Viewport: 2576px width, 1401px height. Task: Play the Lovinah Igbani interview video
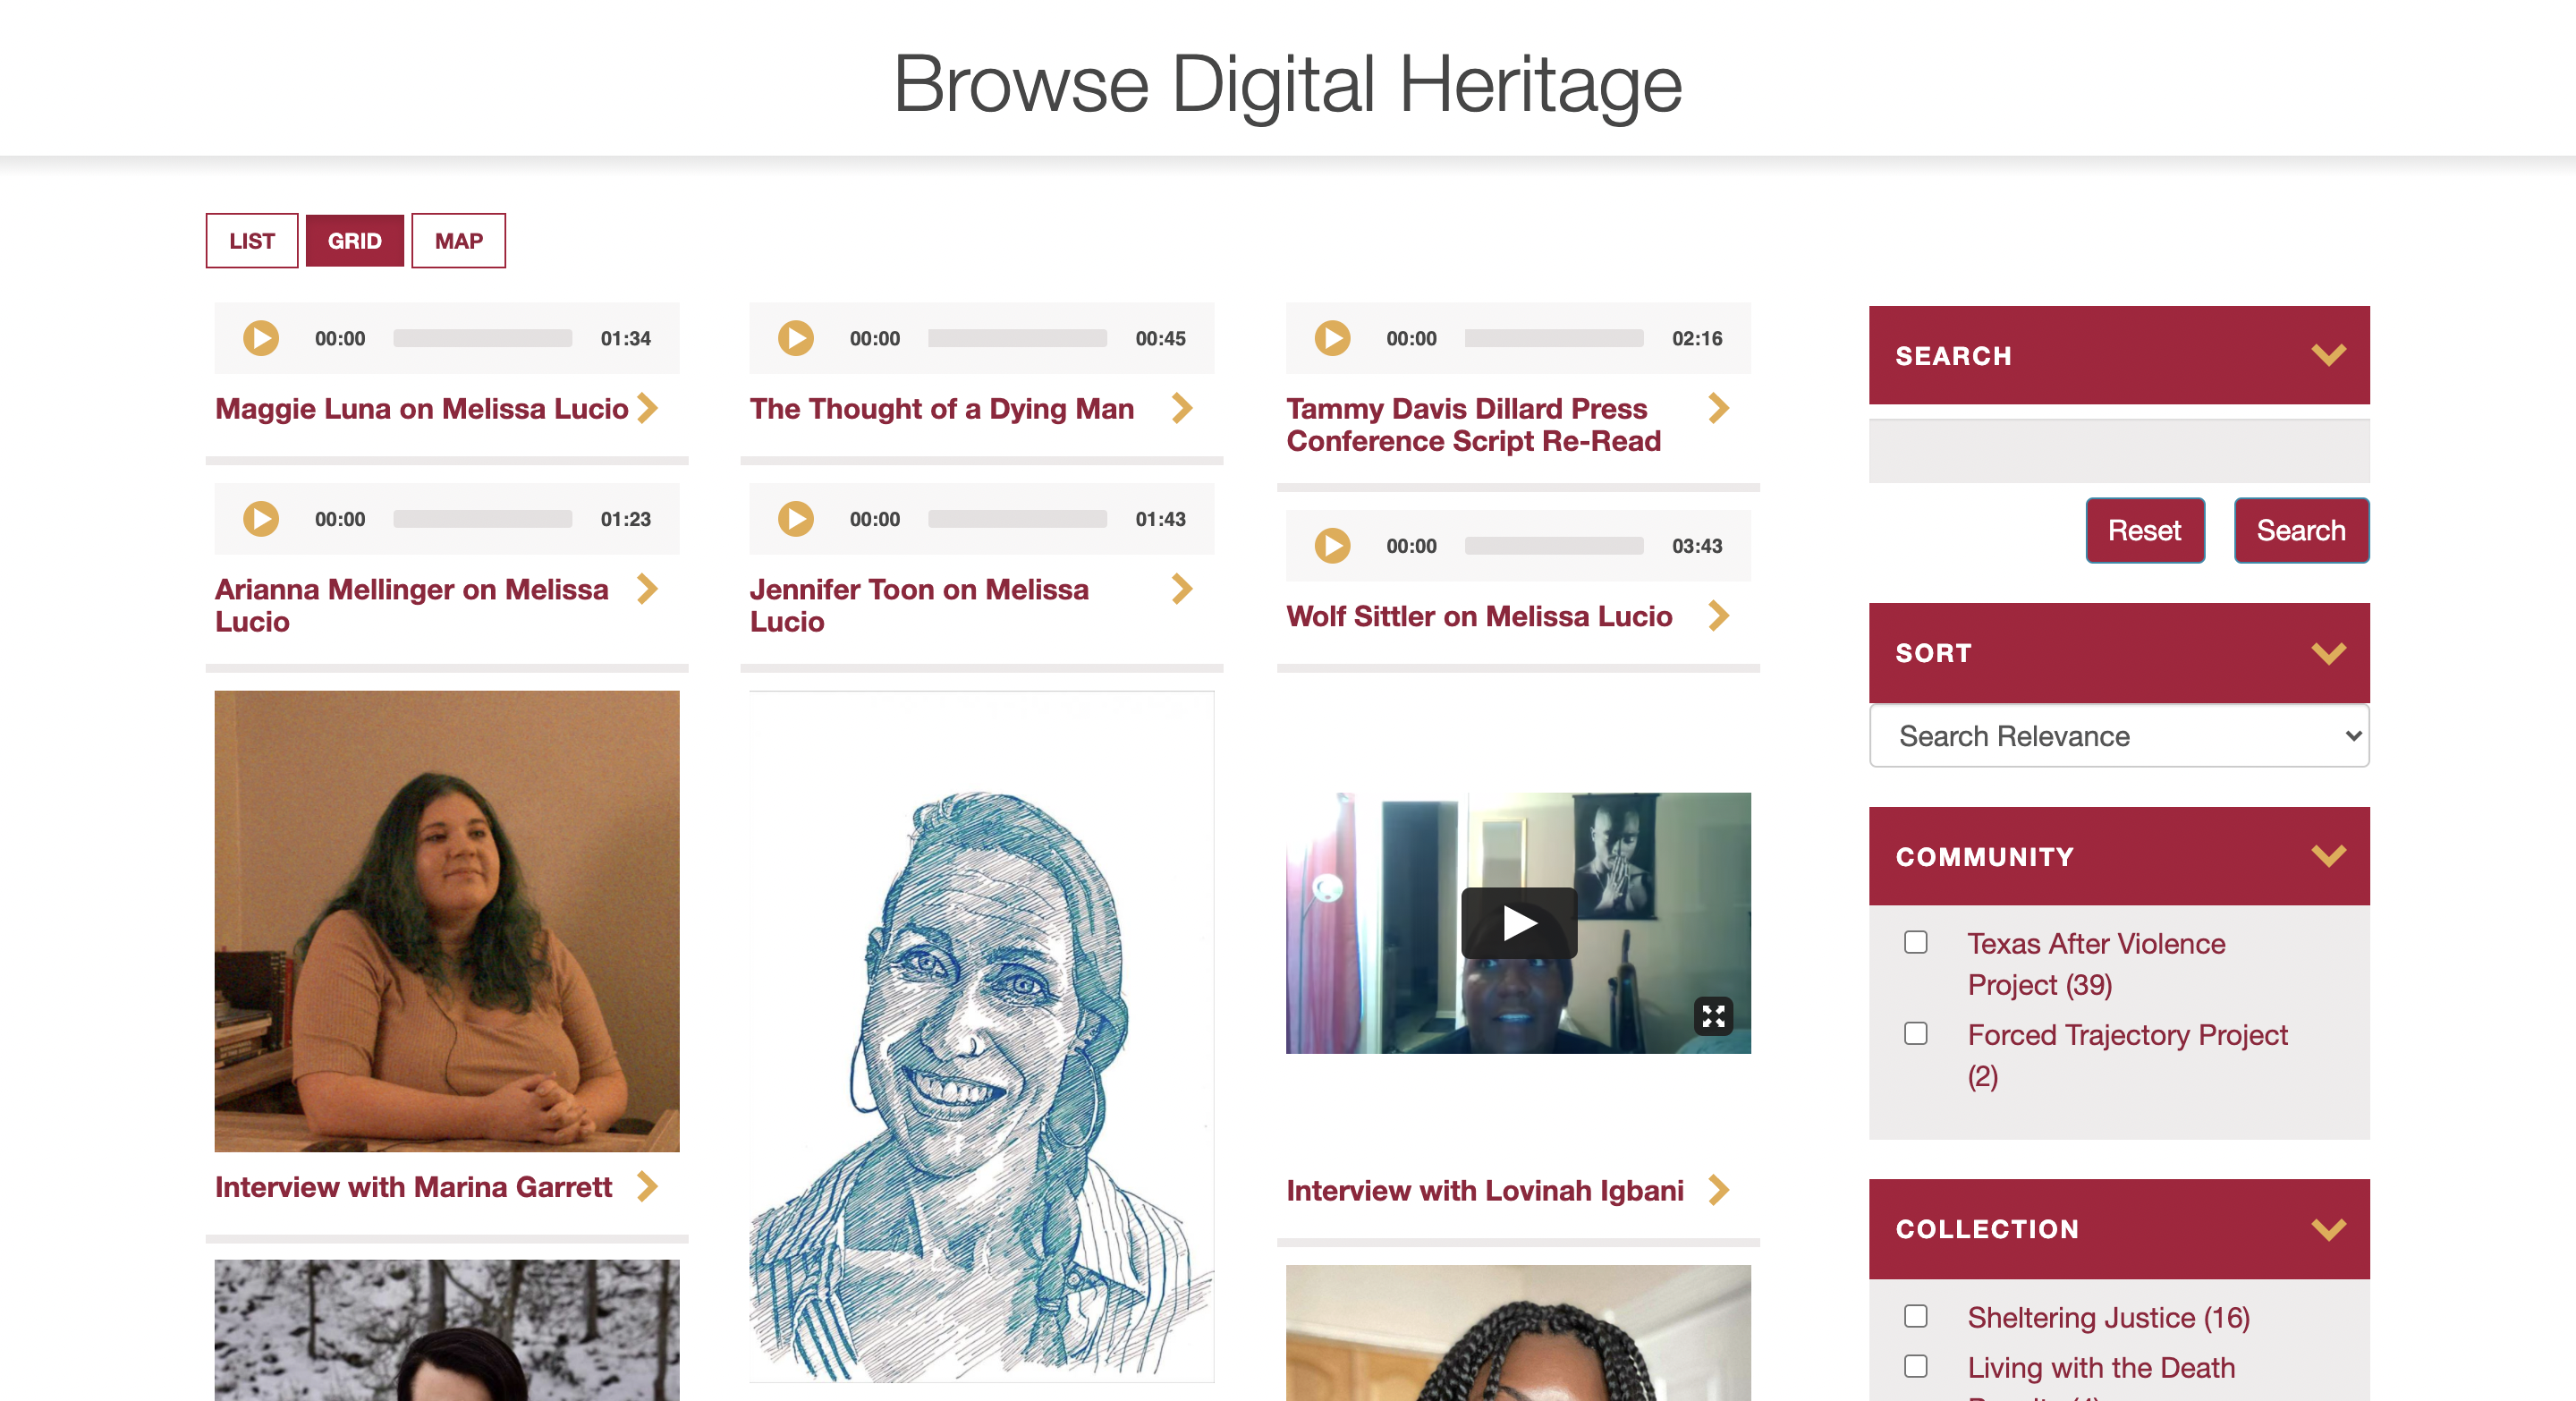pos(1518,923)
